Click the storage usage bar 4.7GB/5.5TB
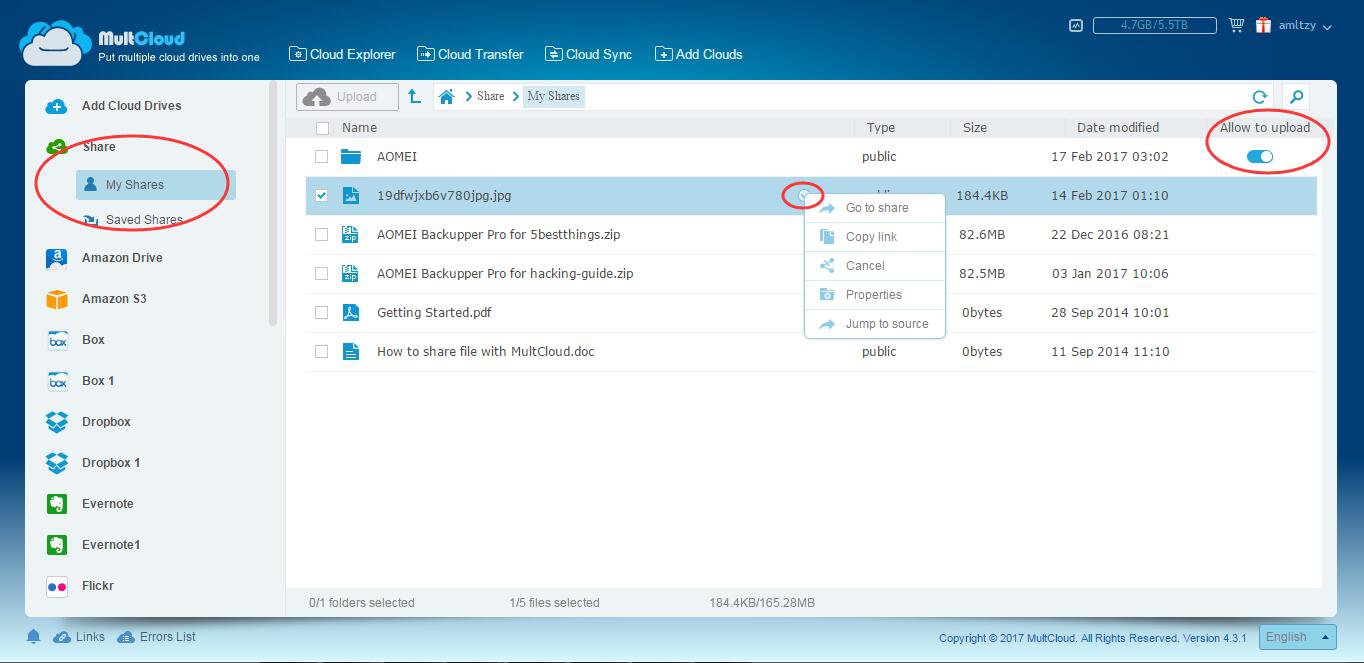1364x663 pixels. tap(1154, 25)
